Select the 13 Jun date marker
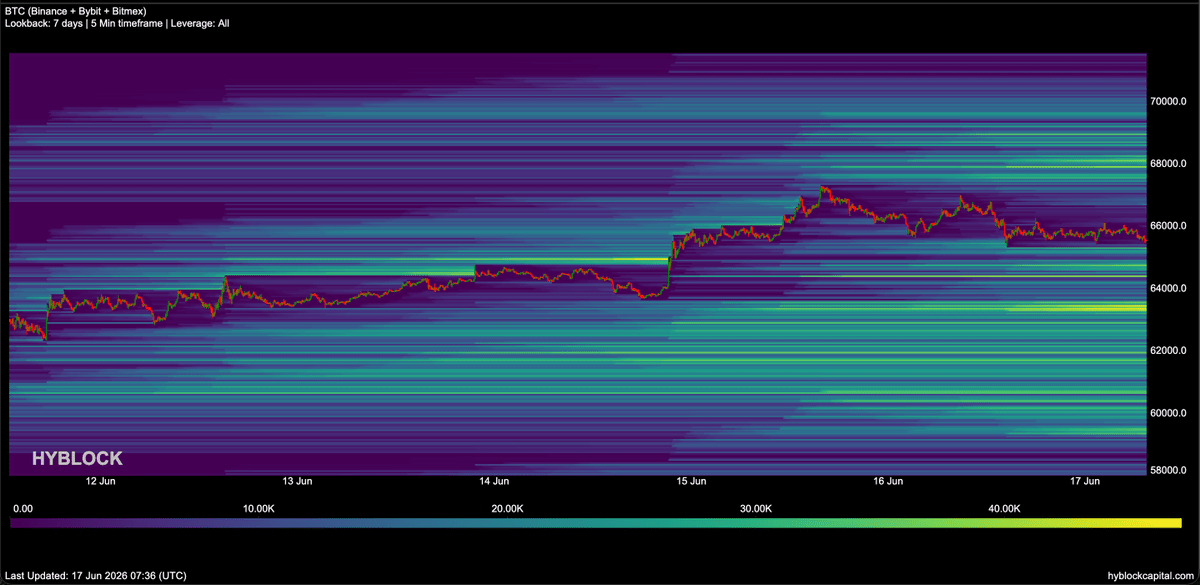 (x=296, y=482)
